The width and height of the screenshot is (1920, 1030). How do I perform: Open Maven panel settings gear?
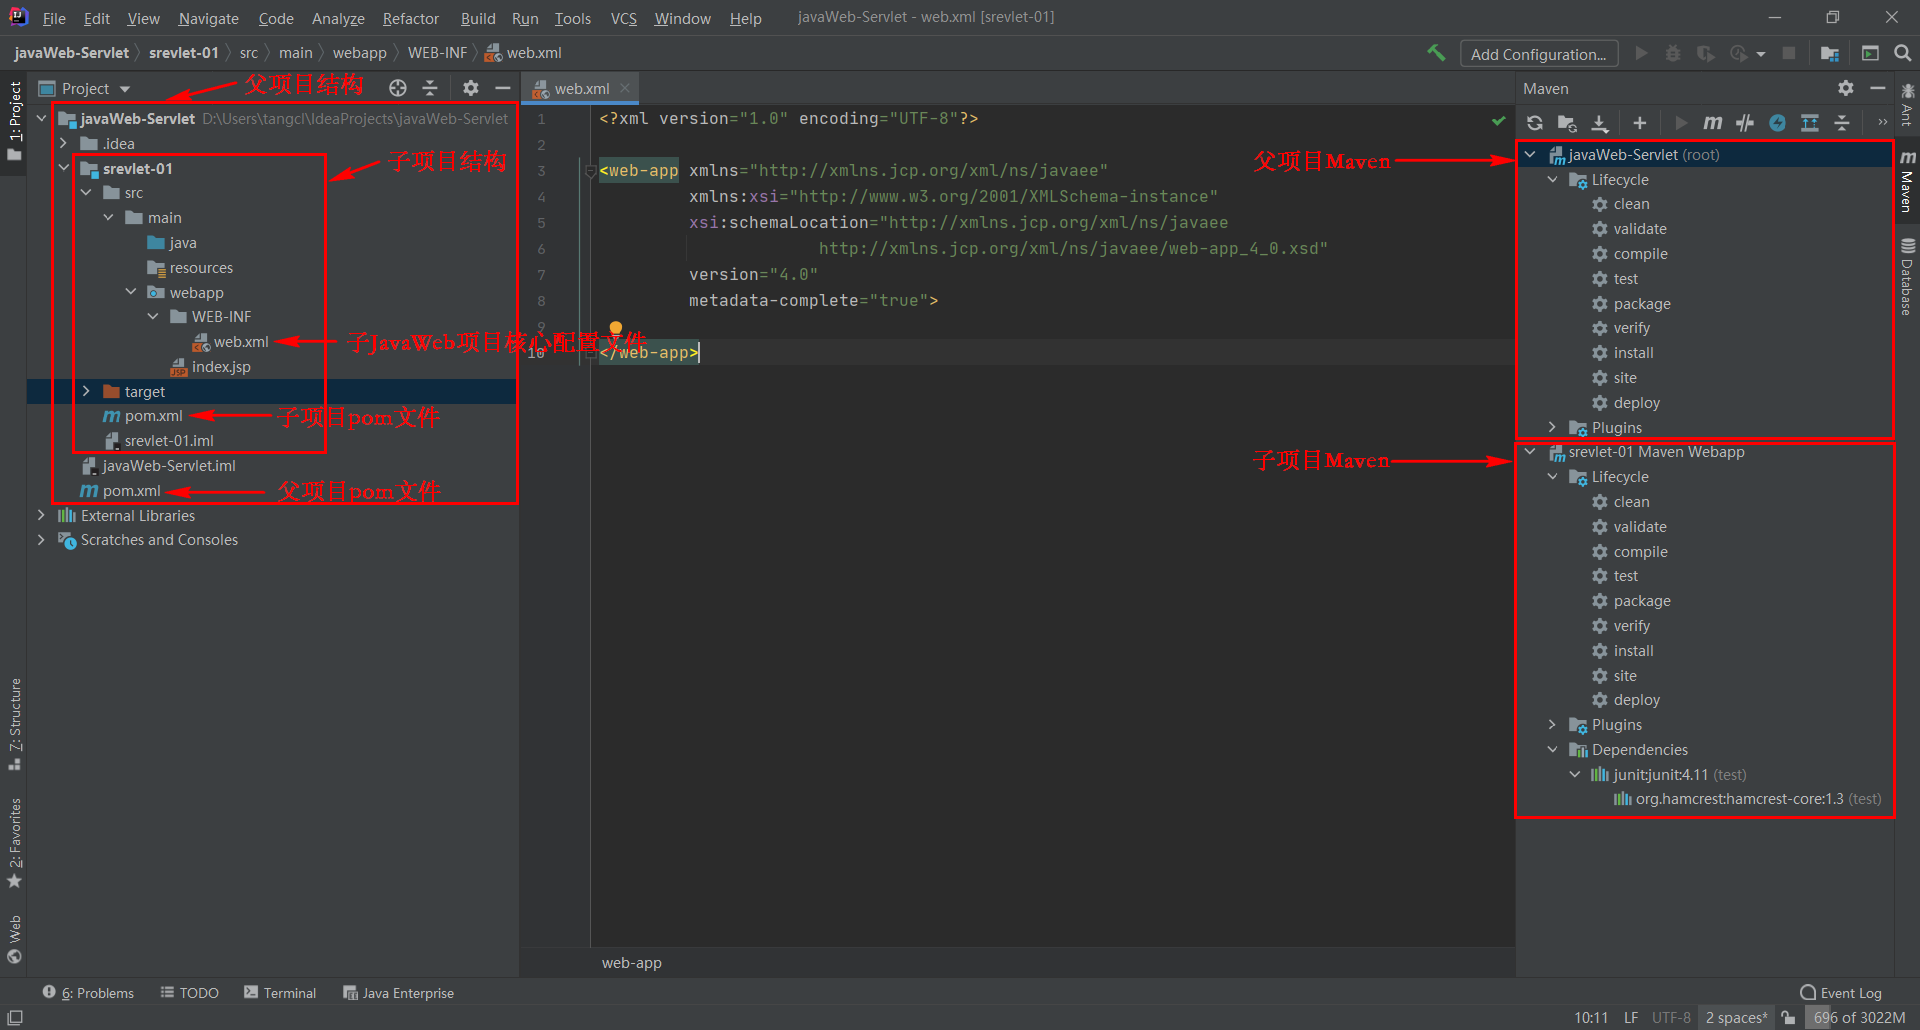point(1846,88)
